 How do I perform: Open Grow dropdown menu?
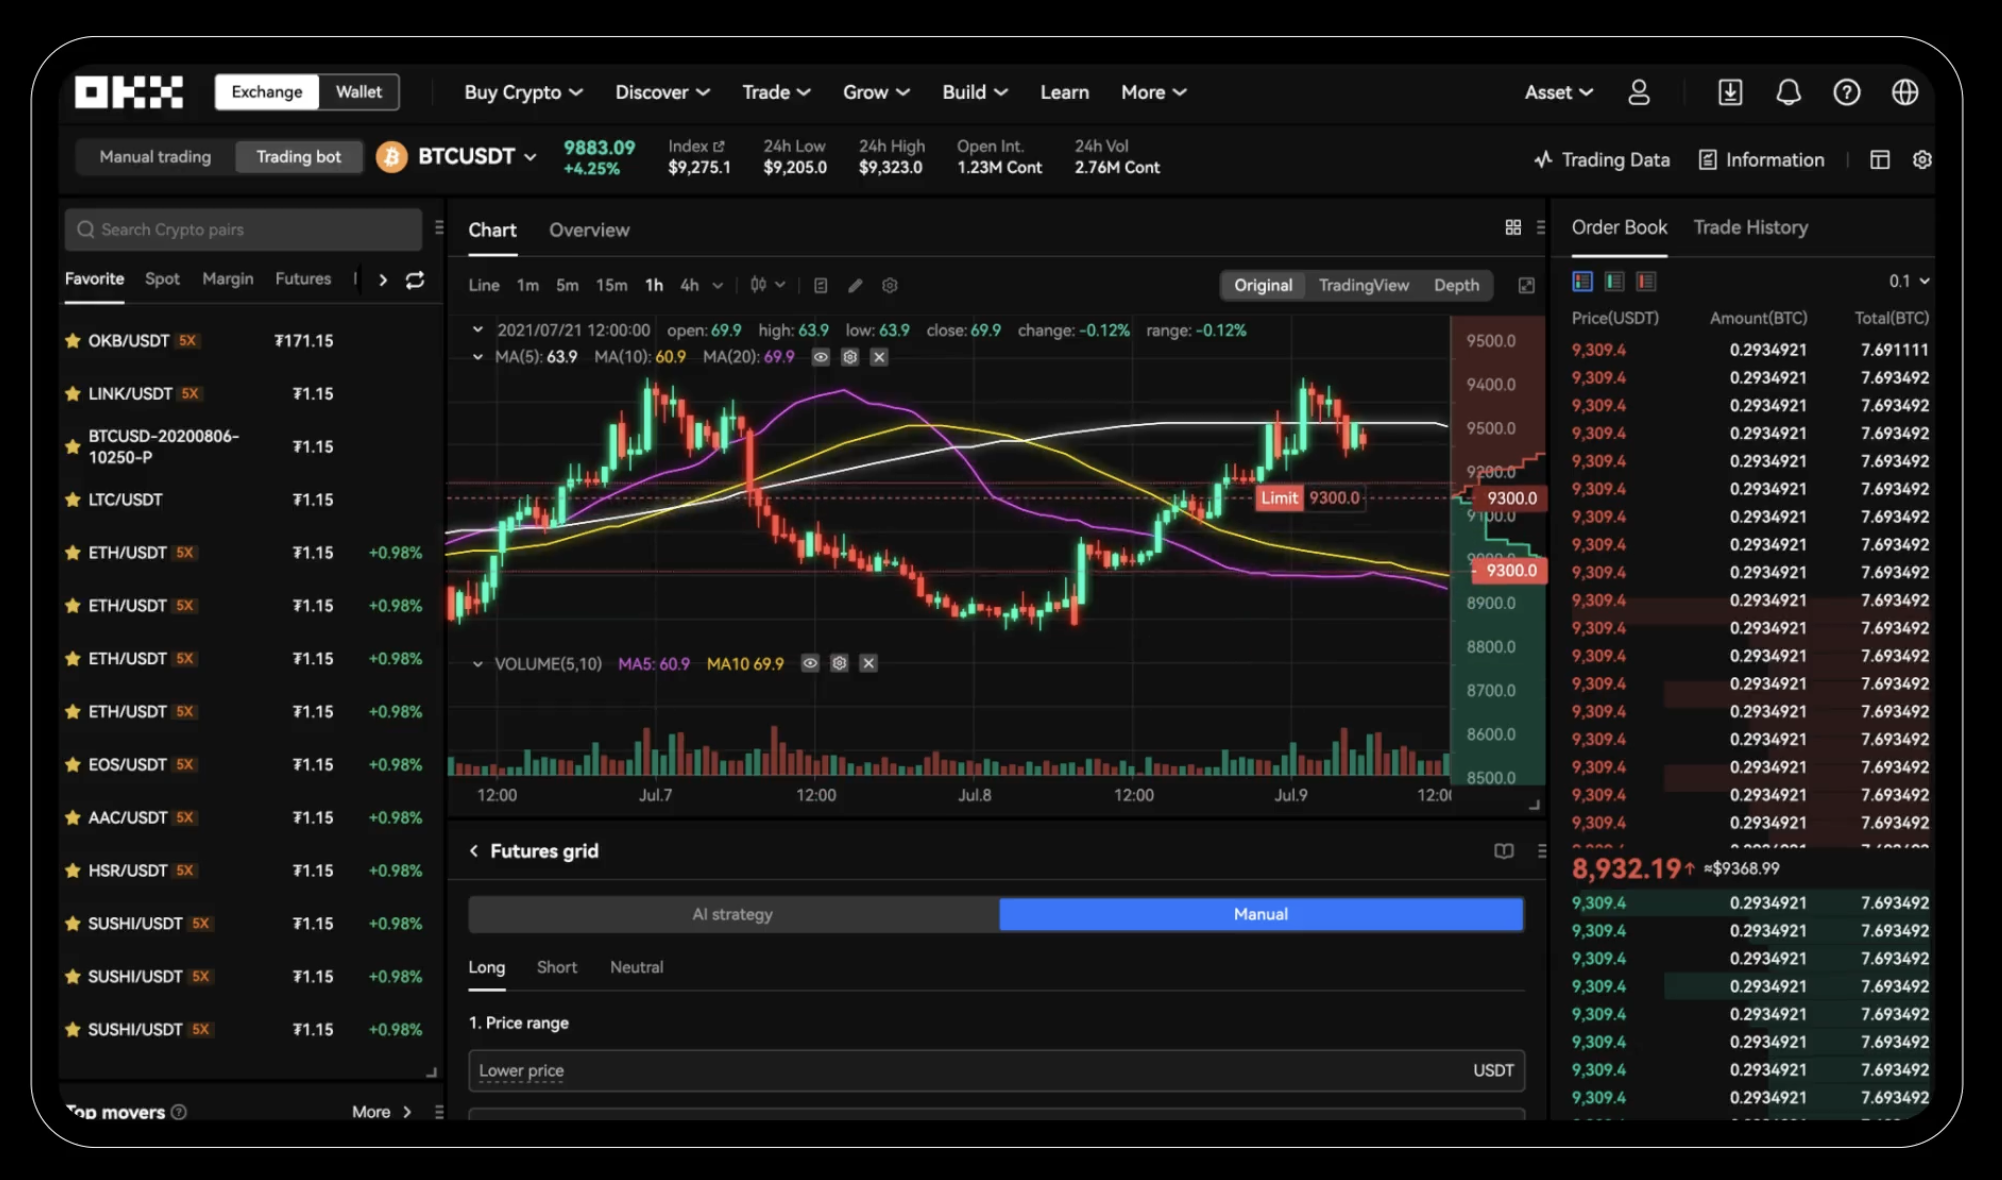876,92
